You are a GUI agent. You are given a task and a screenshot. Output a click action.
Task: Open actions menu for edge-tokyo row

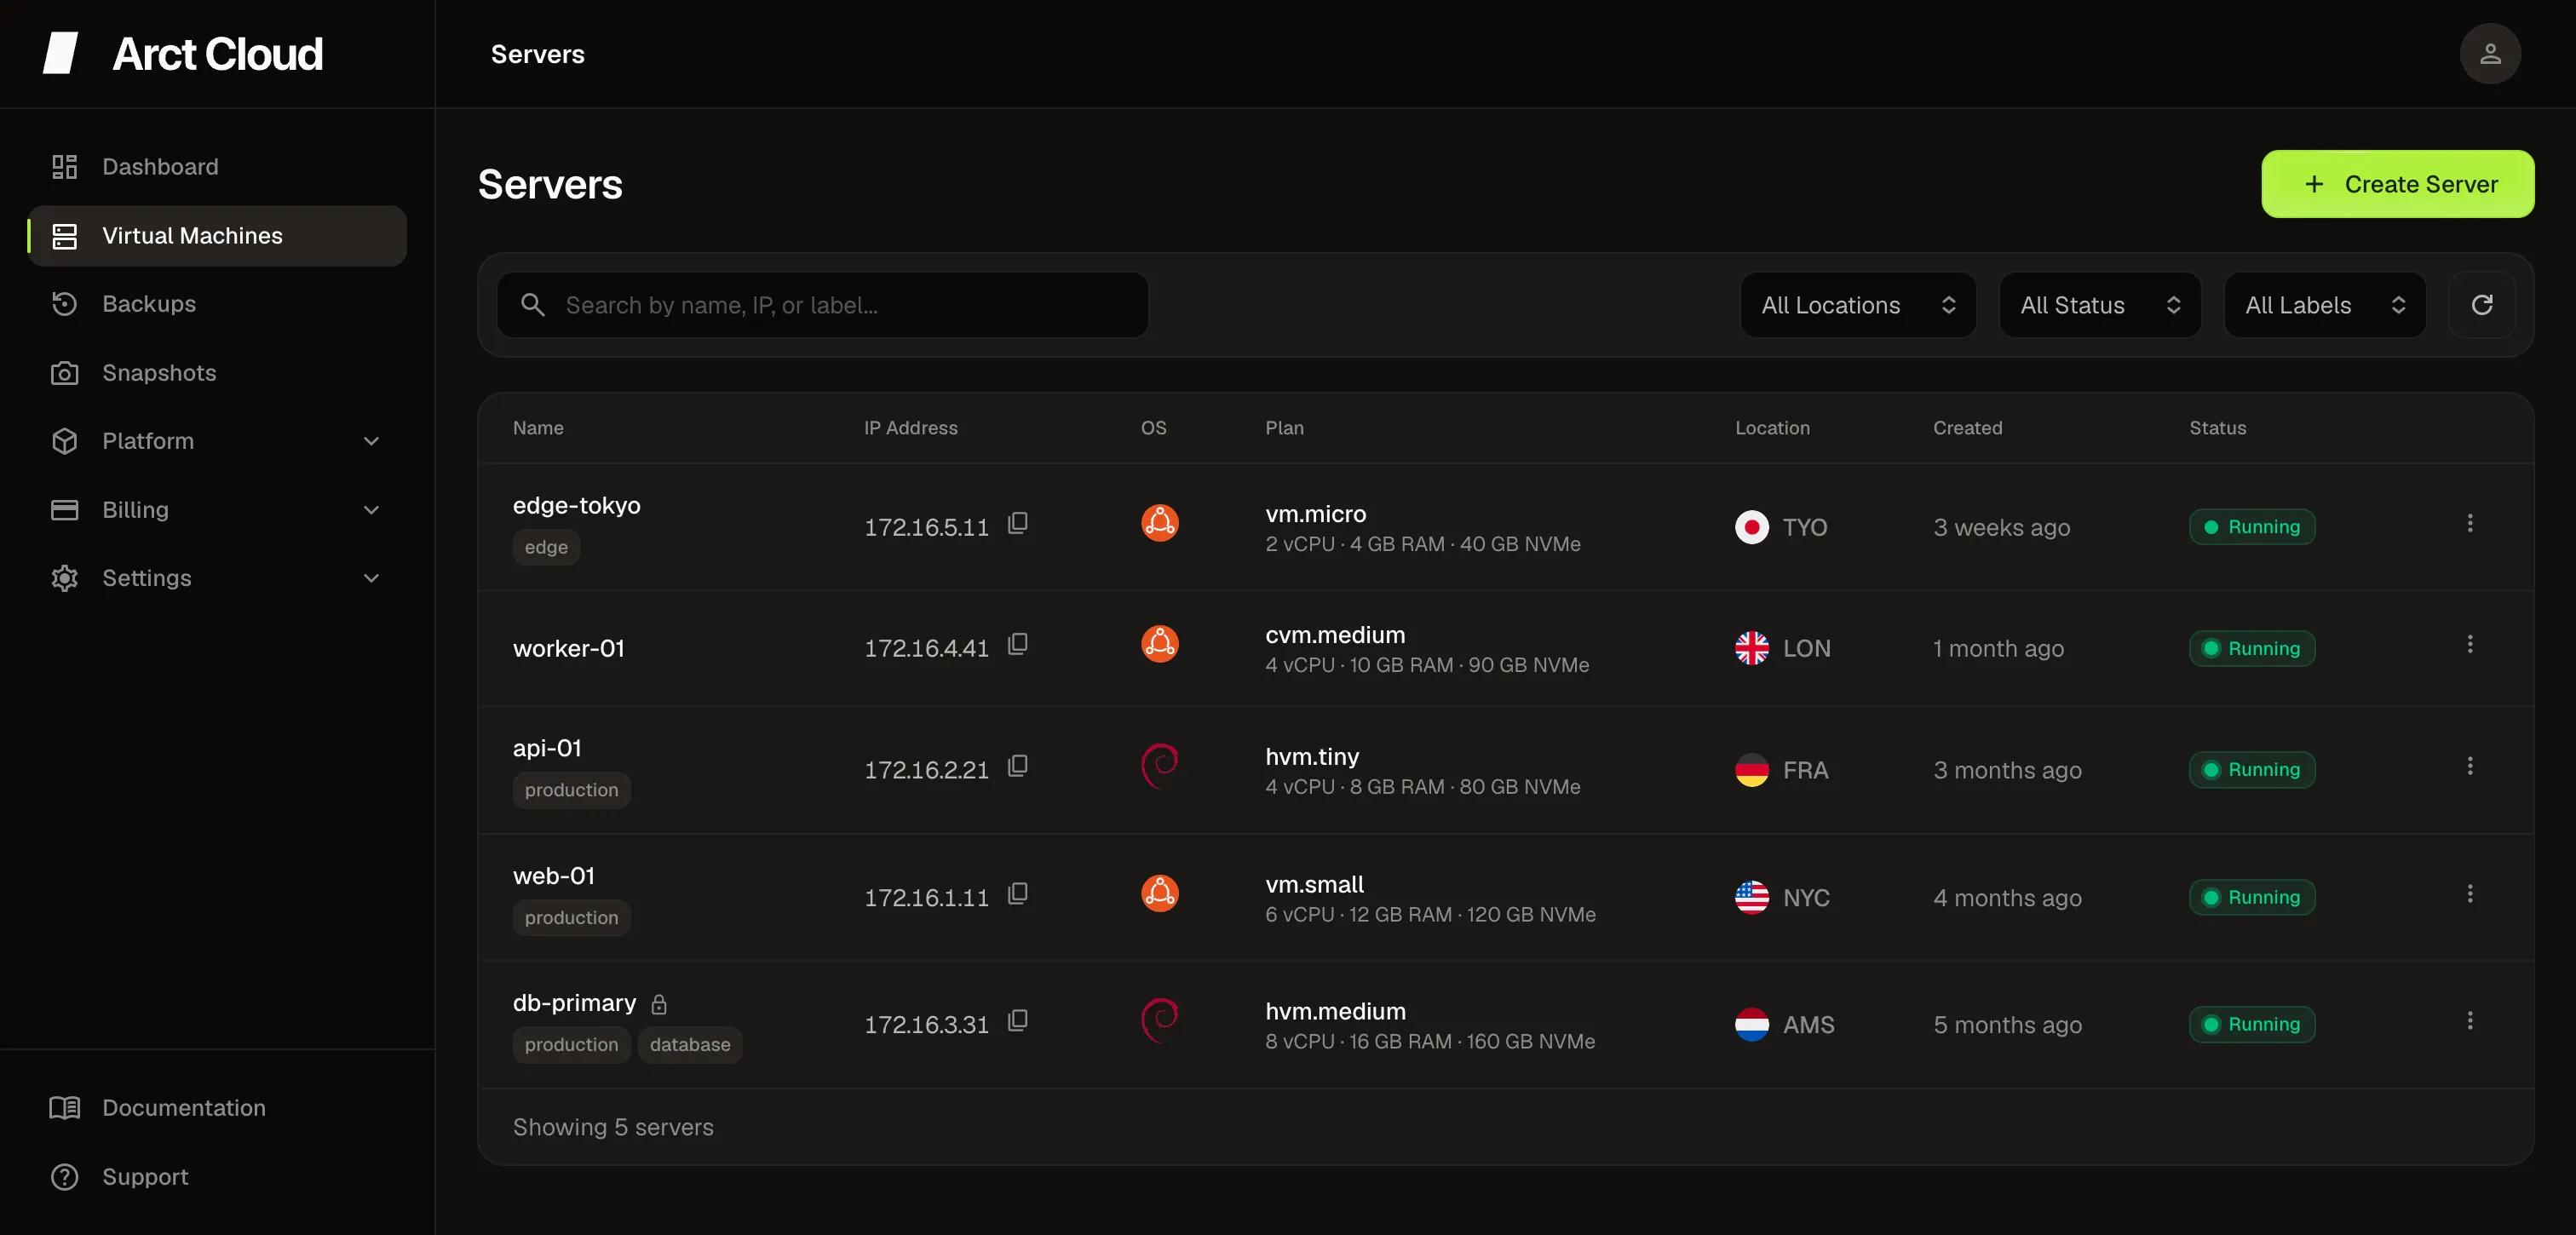point(2469,524)
